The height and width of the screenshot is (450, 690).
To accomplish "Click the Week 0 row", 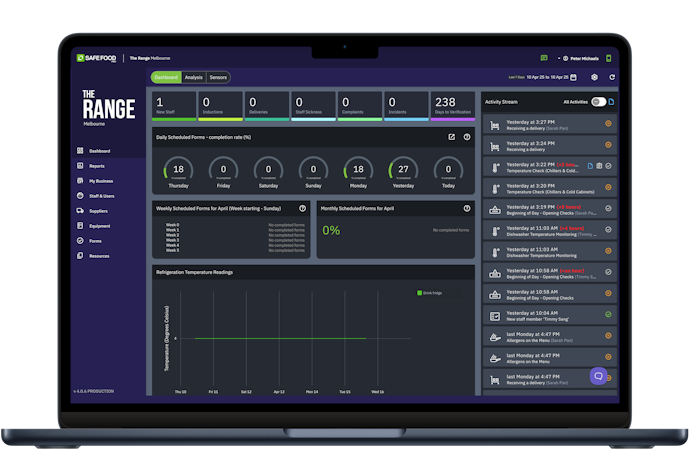I will pyautogui.click(x=235, y=225).
